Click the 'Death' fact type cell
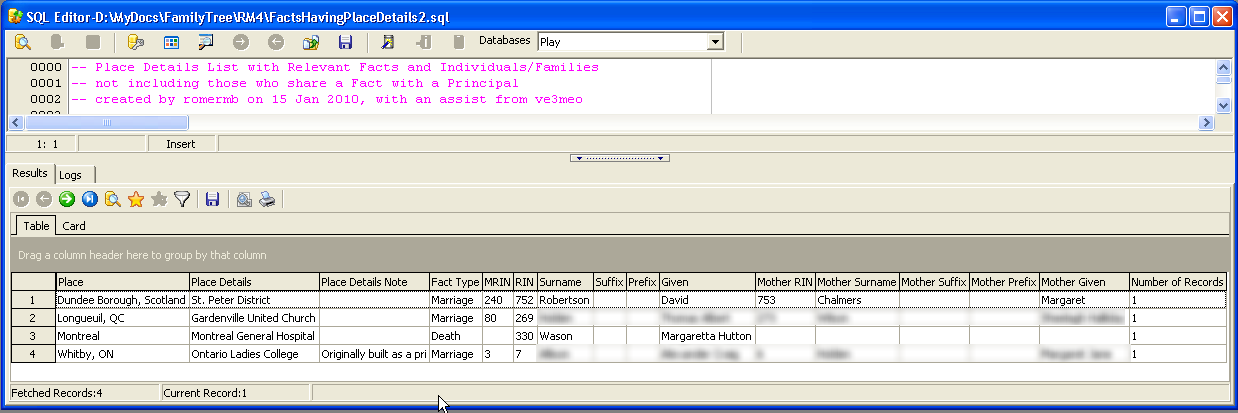The width and height of the screenshot is (1238, 413). 455,336
